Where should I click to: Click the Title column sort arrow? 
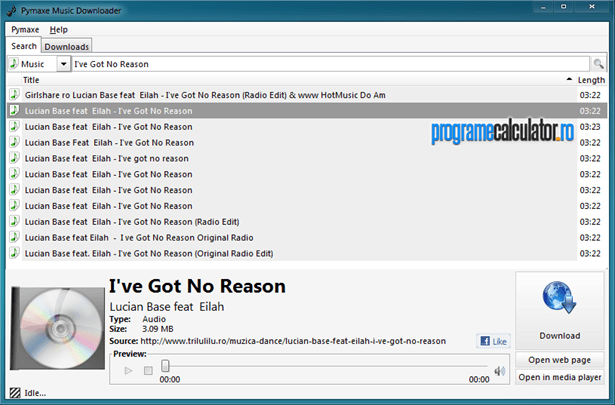pos(569,79)
